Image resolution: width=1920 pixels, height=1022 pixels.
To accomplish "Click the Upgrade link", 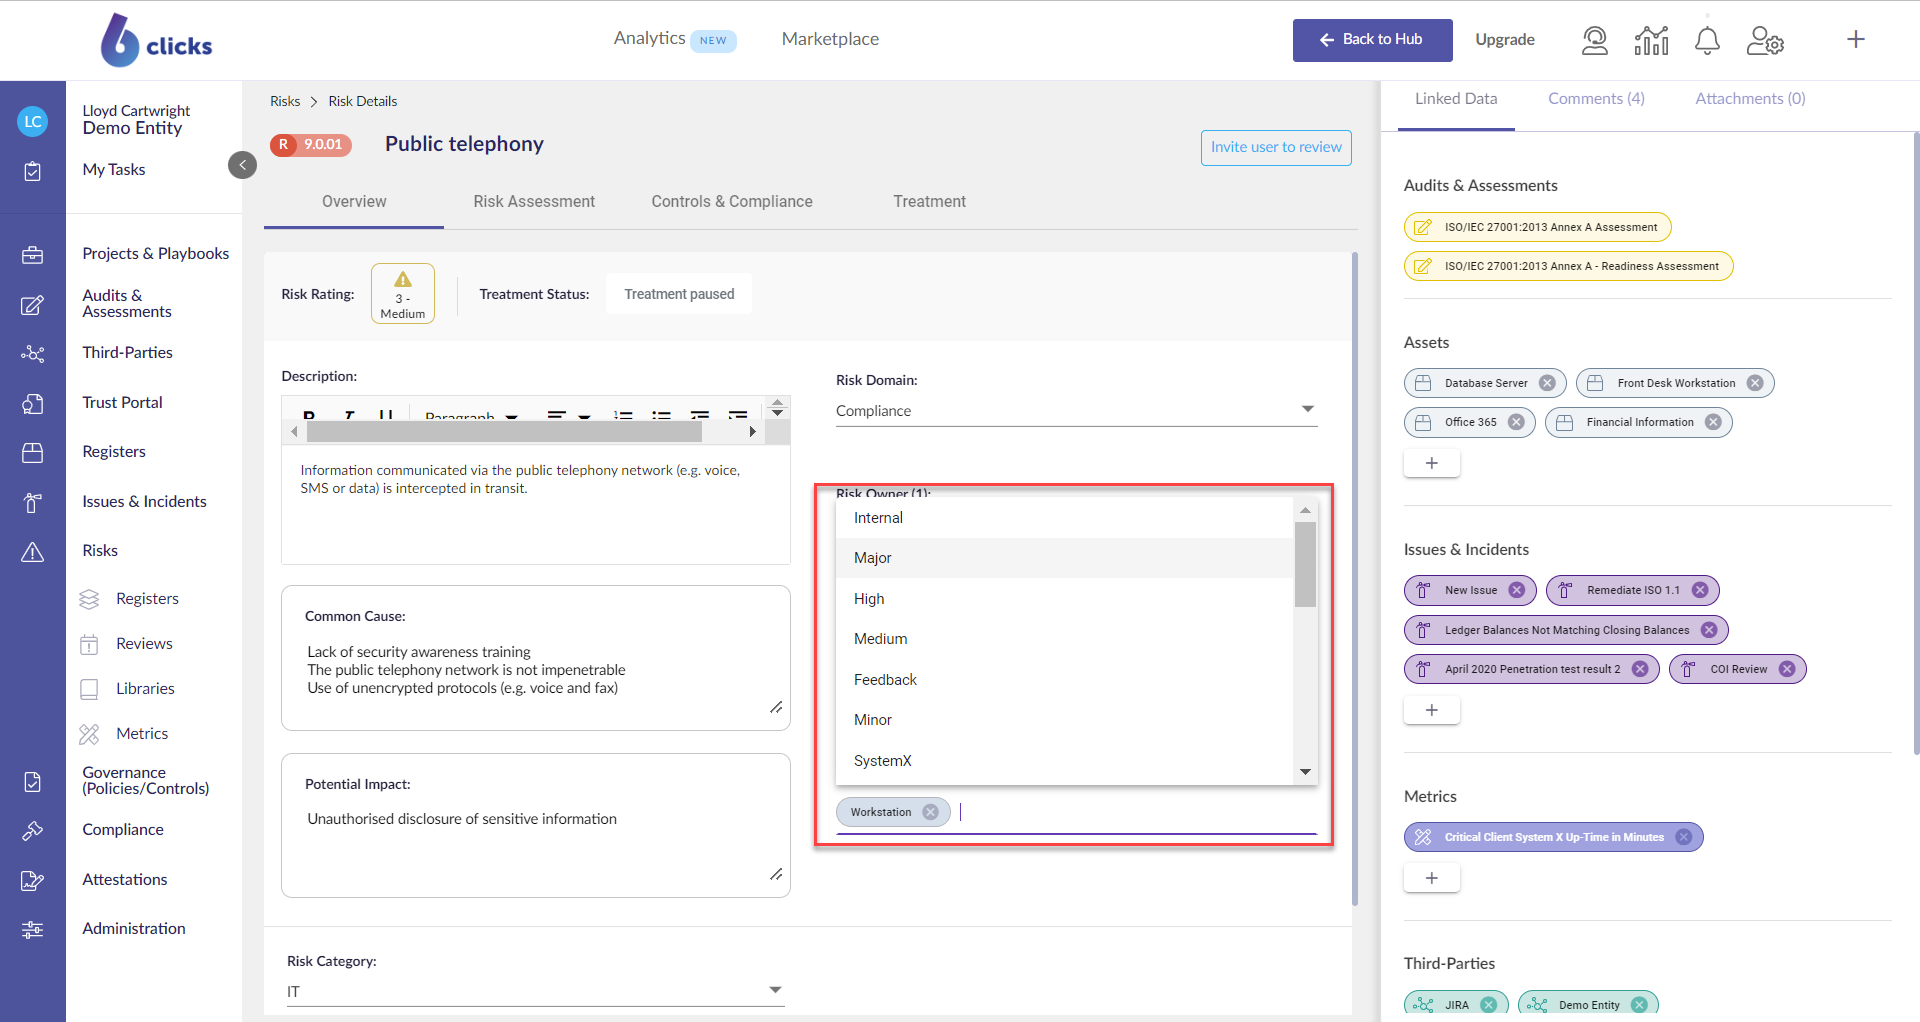I will pos(1505,40).
